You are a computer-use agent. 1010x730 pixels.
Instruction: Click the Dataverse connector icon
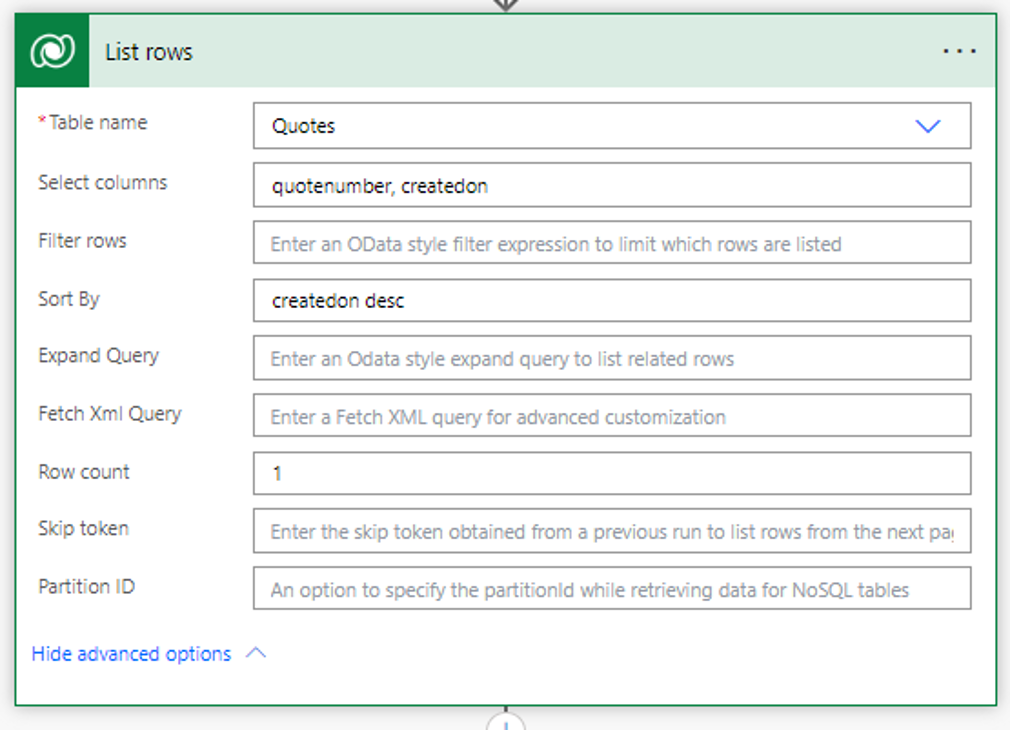[52, 52]
